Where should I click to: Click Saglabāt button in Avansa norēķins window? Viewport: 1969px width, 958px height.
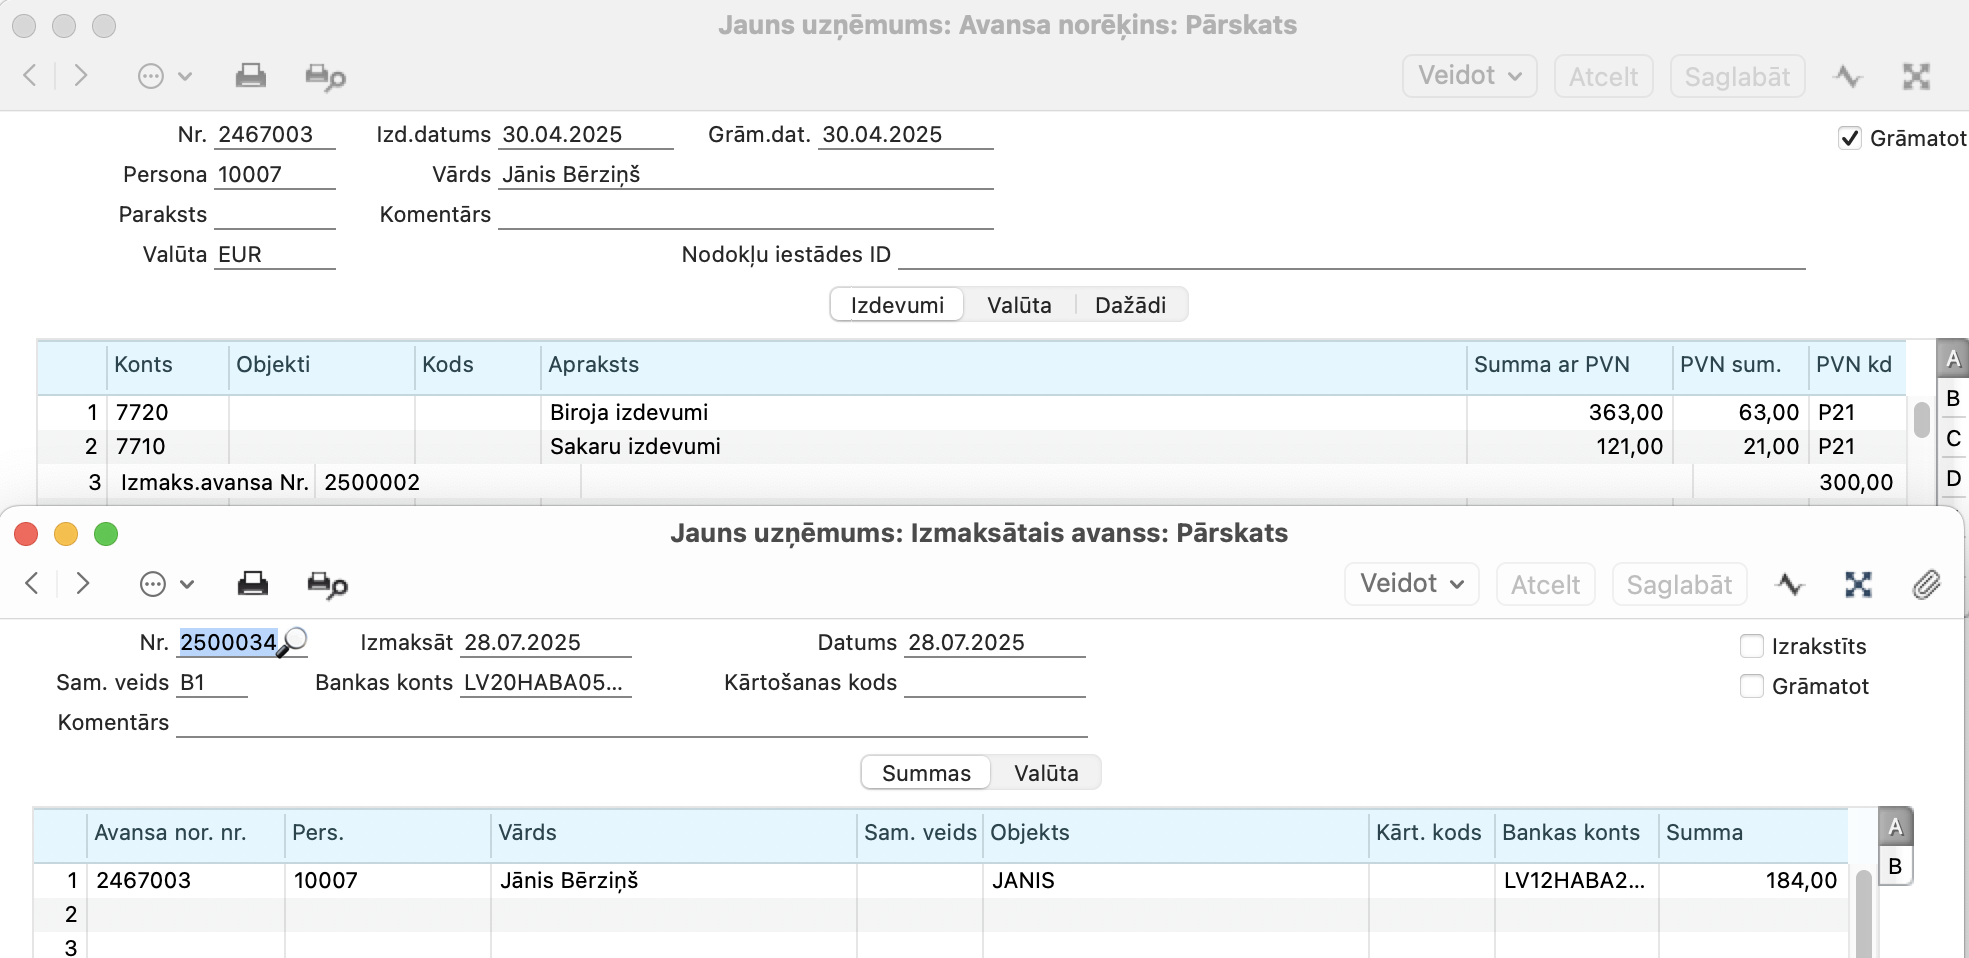(x=1737, y=76)
